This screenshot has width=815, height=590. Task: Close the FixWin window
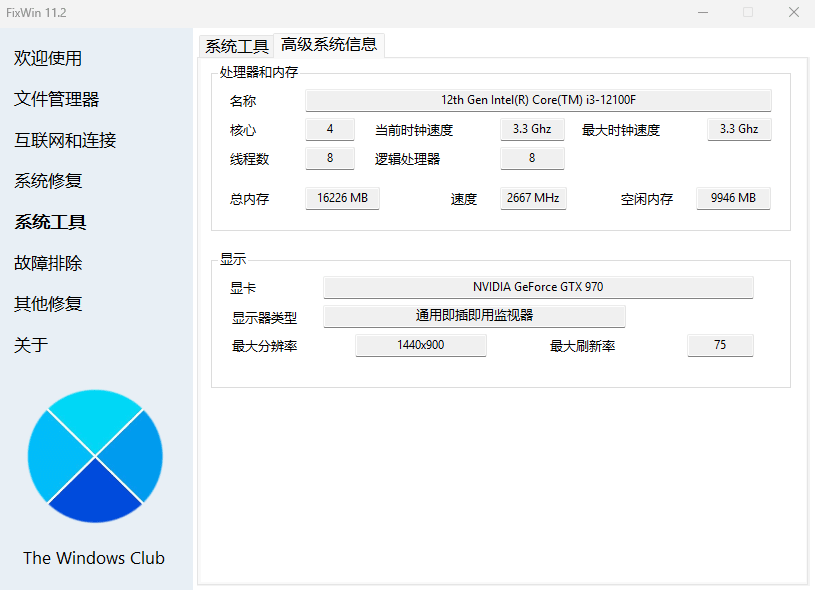793,12
